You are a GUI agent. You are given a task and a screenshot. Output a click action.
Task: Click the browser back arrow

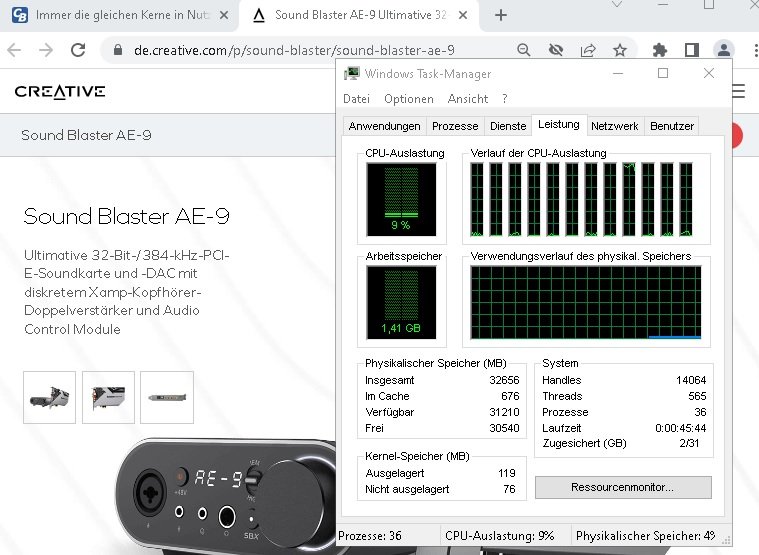point(15,50)
